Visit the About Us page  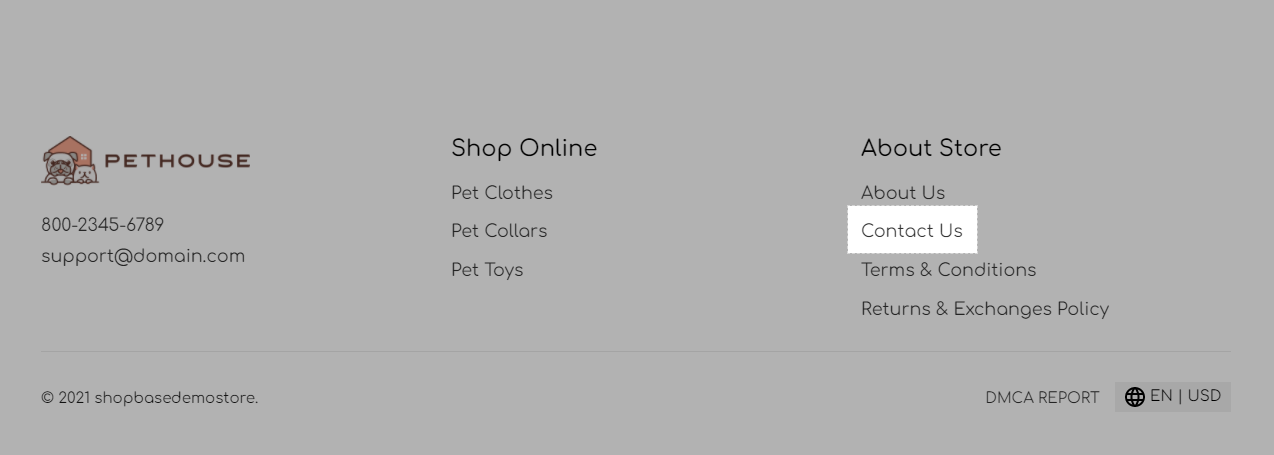click(903, 193)
